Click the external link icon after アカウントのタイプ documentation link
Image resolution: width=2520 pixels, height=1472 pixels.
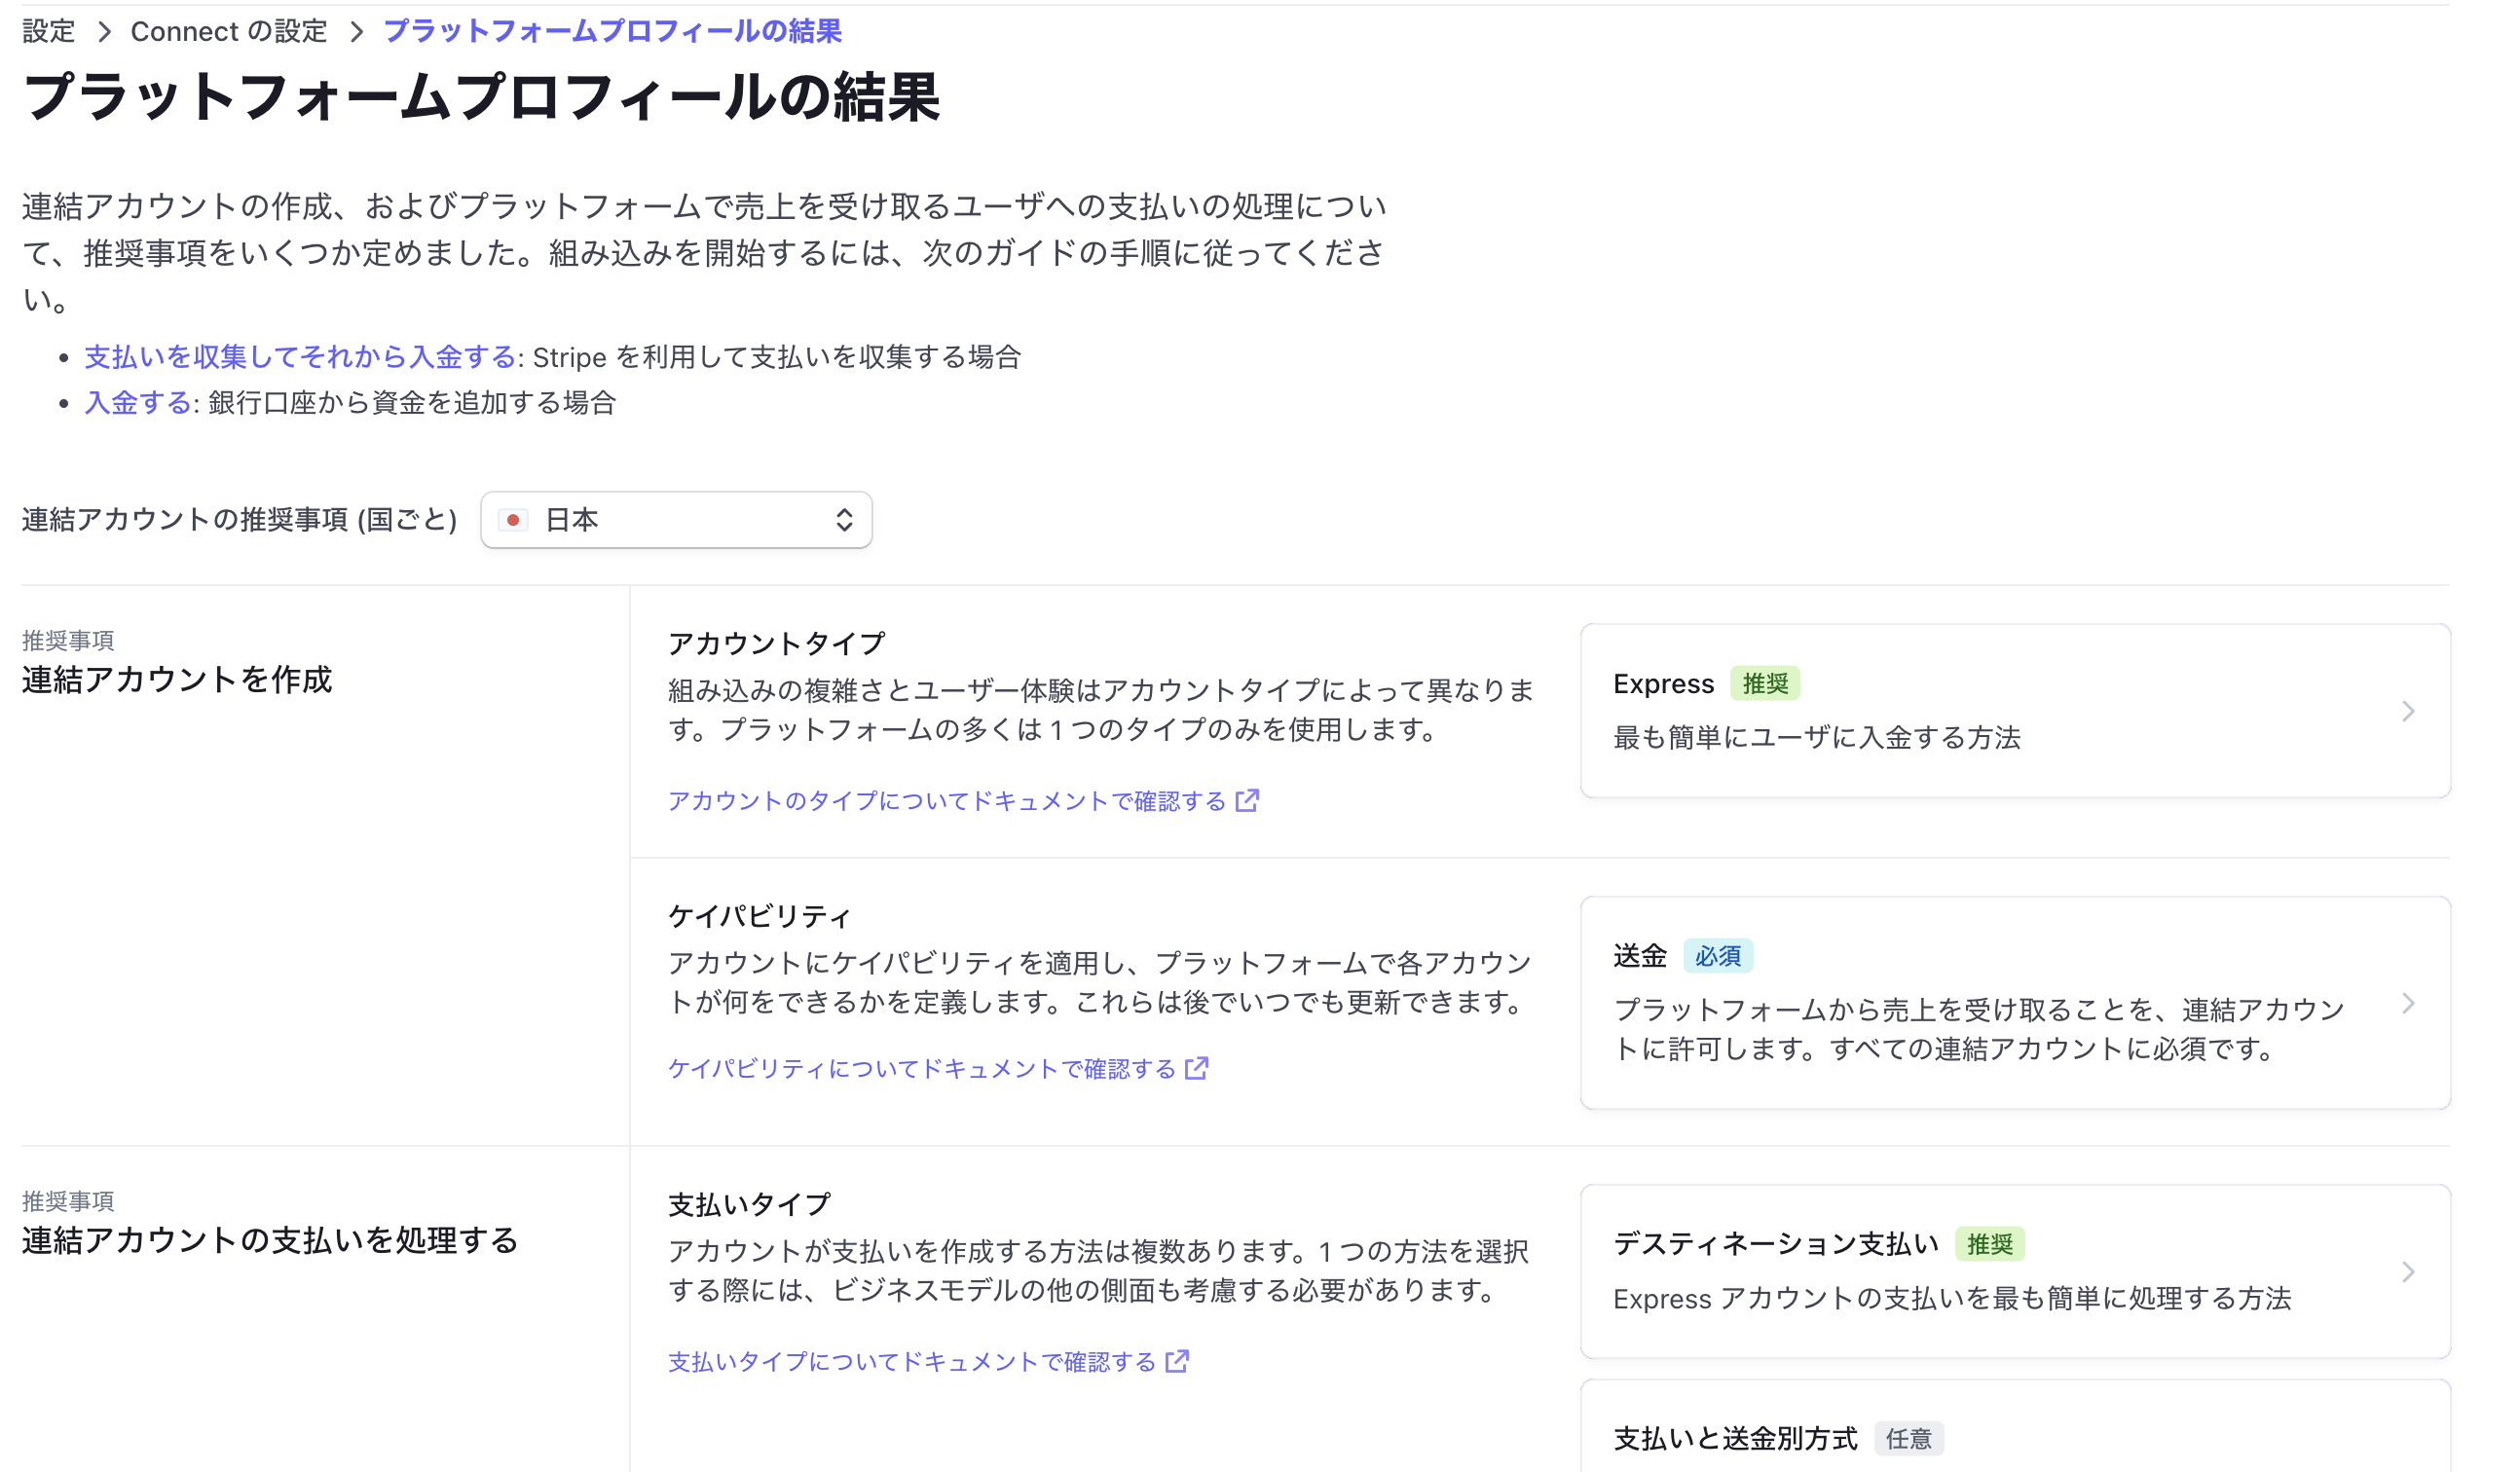pos(1246,800)
